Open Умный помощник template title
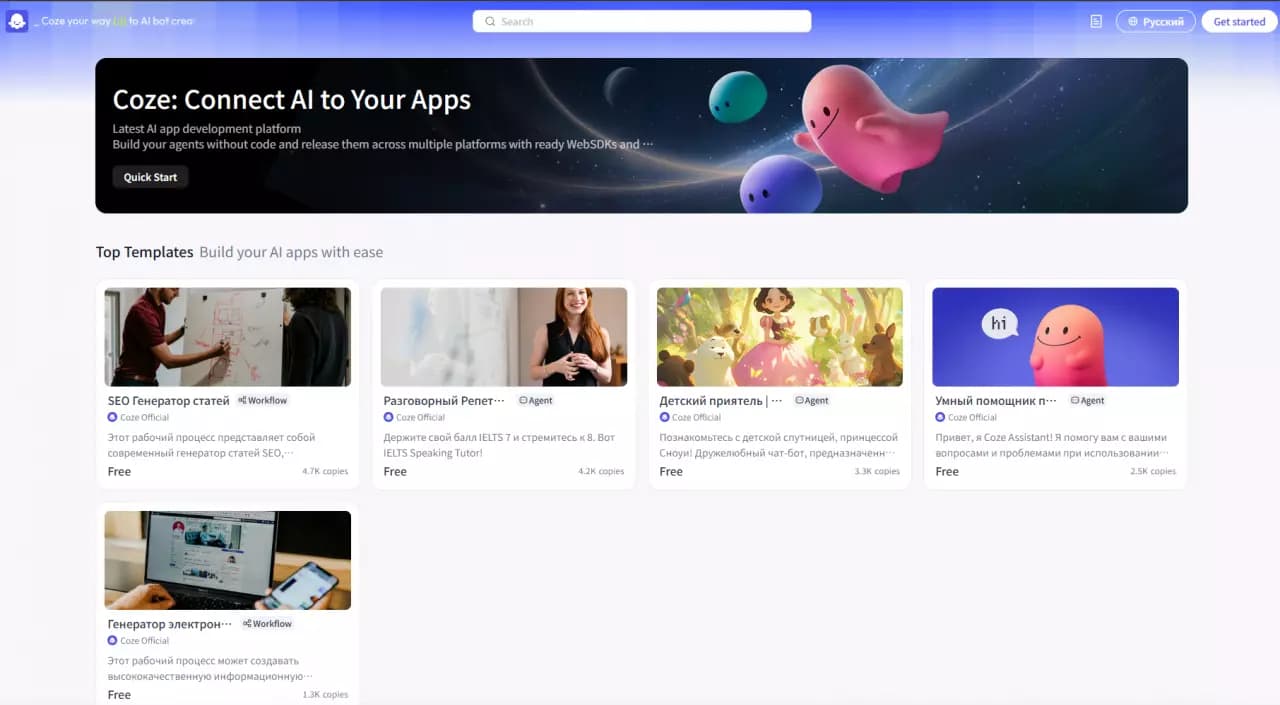This screenshot has width=1280, height=705. [x=996, y=400]
